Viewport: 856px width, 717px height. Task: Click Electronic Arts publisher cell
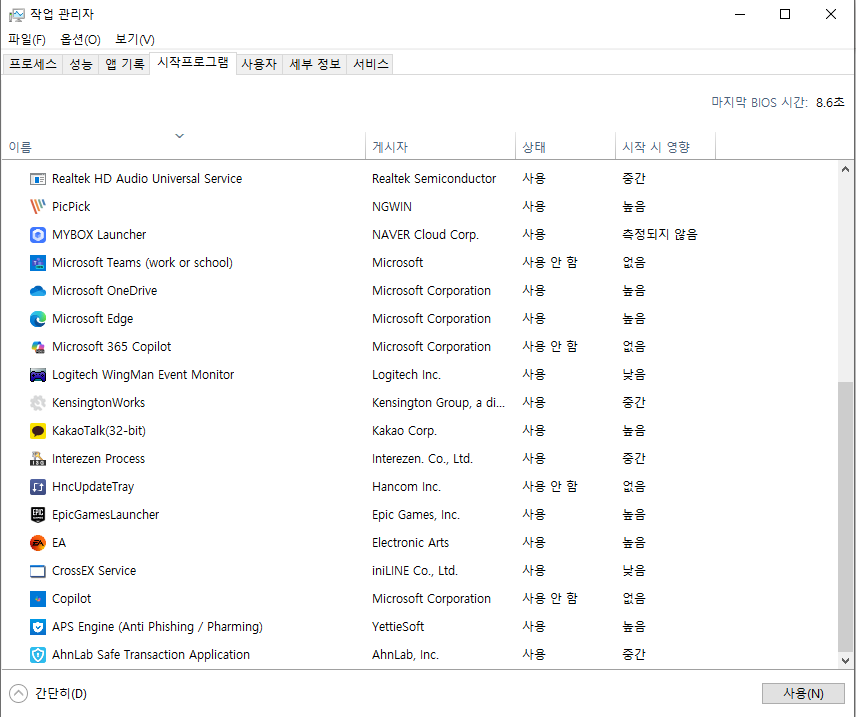tap(411, 543)
